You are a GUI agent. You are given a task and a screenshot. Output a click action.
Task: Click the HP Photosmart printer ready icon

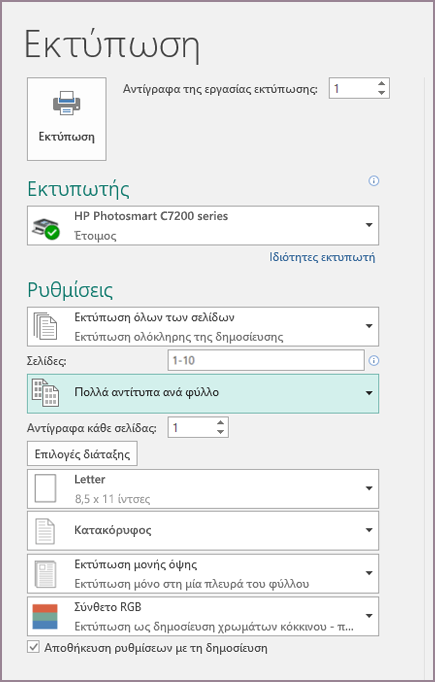47,228
